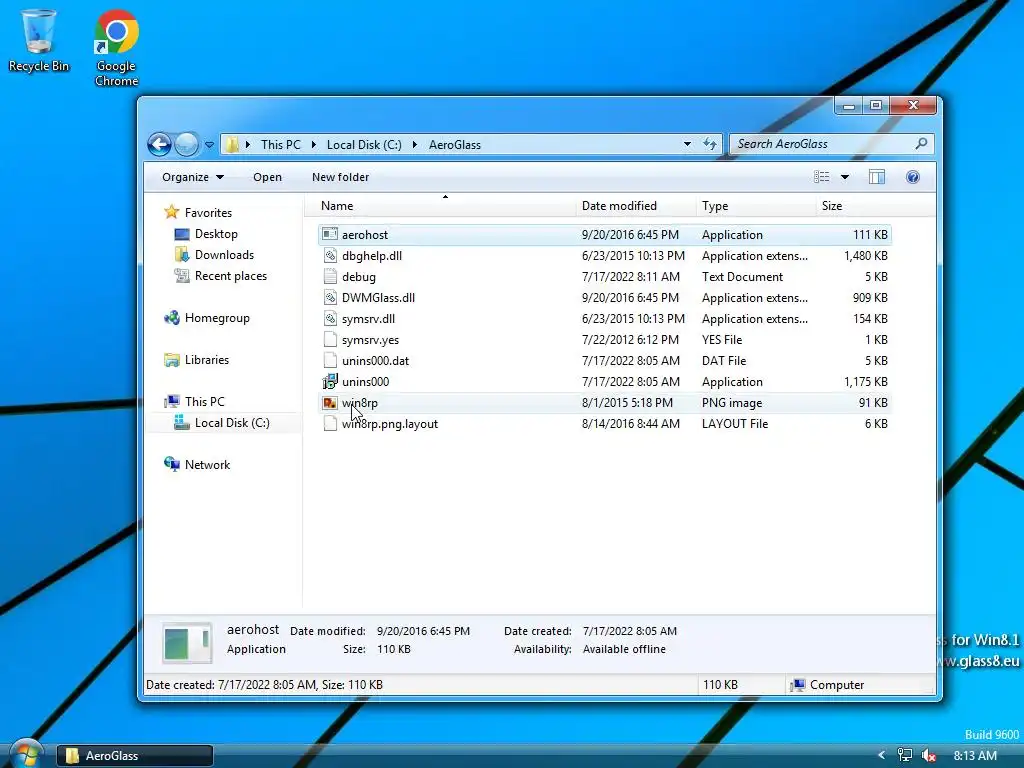
Task: Open the network tray icon
Action: [904, 755]
